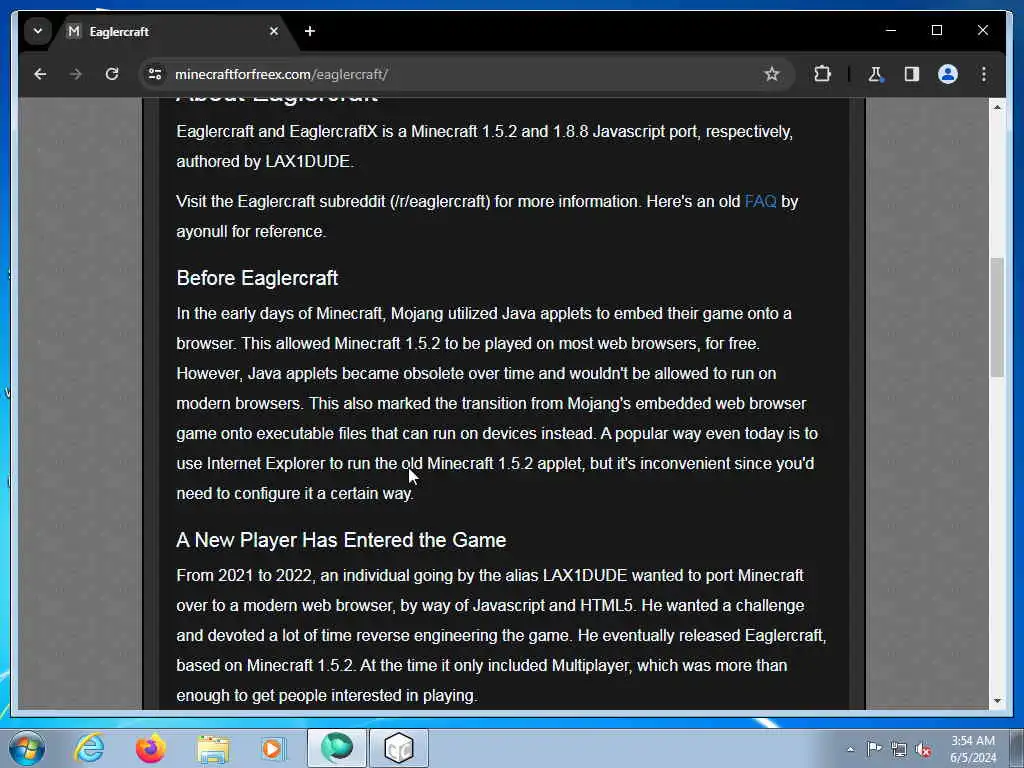Launch Firefox from the taskbar

150,748
